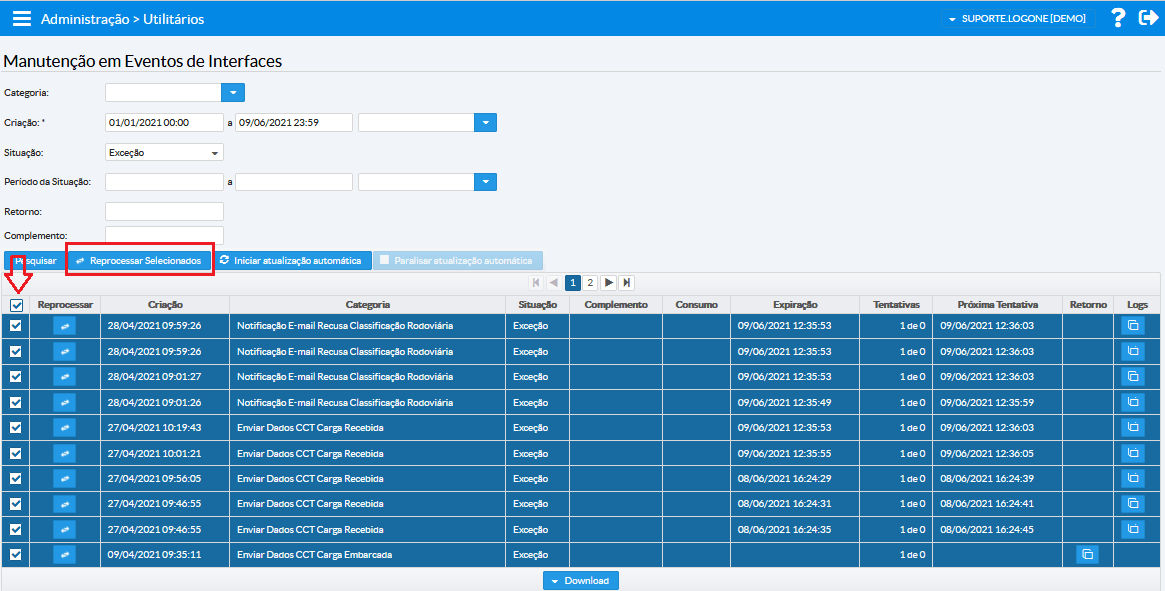Open the Situação dropdown showing Exceção
The height and width of the screenshot is (591, 1165).
164,153
